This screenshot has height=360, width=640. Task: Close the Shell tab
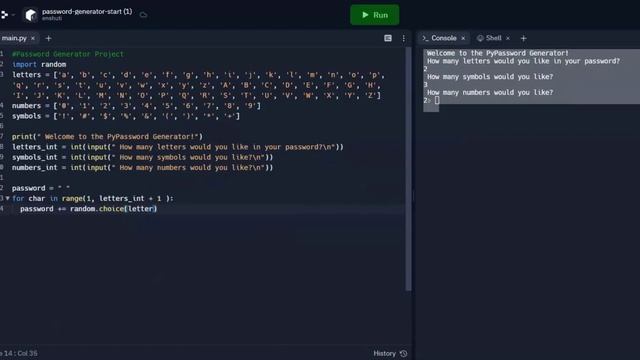(x=508, y=38)
